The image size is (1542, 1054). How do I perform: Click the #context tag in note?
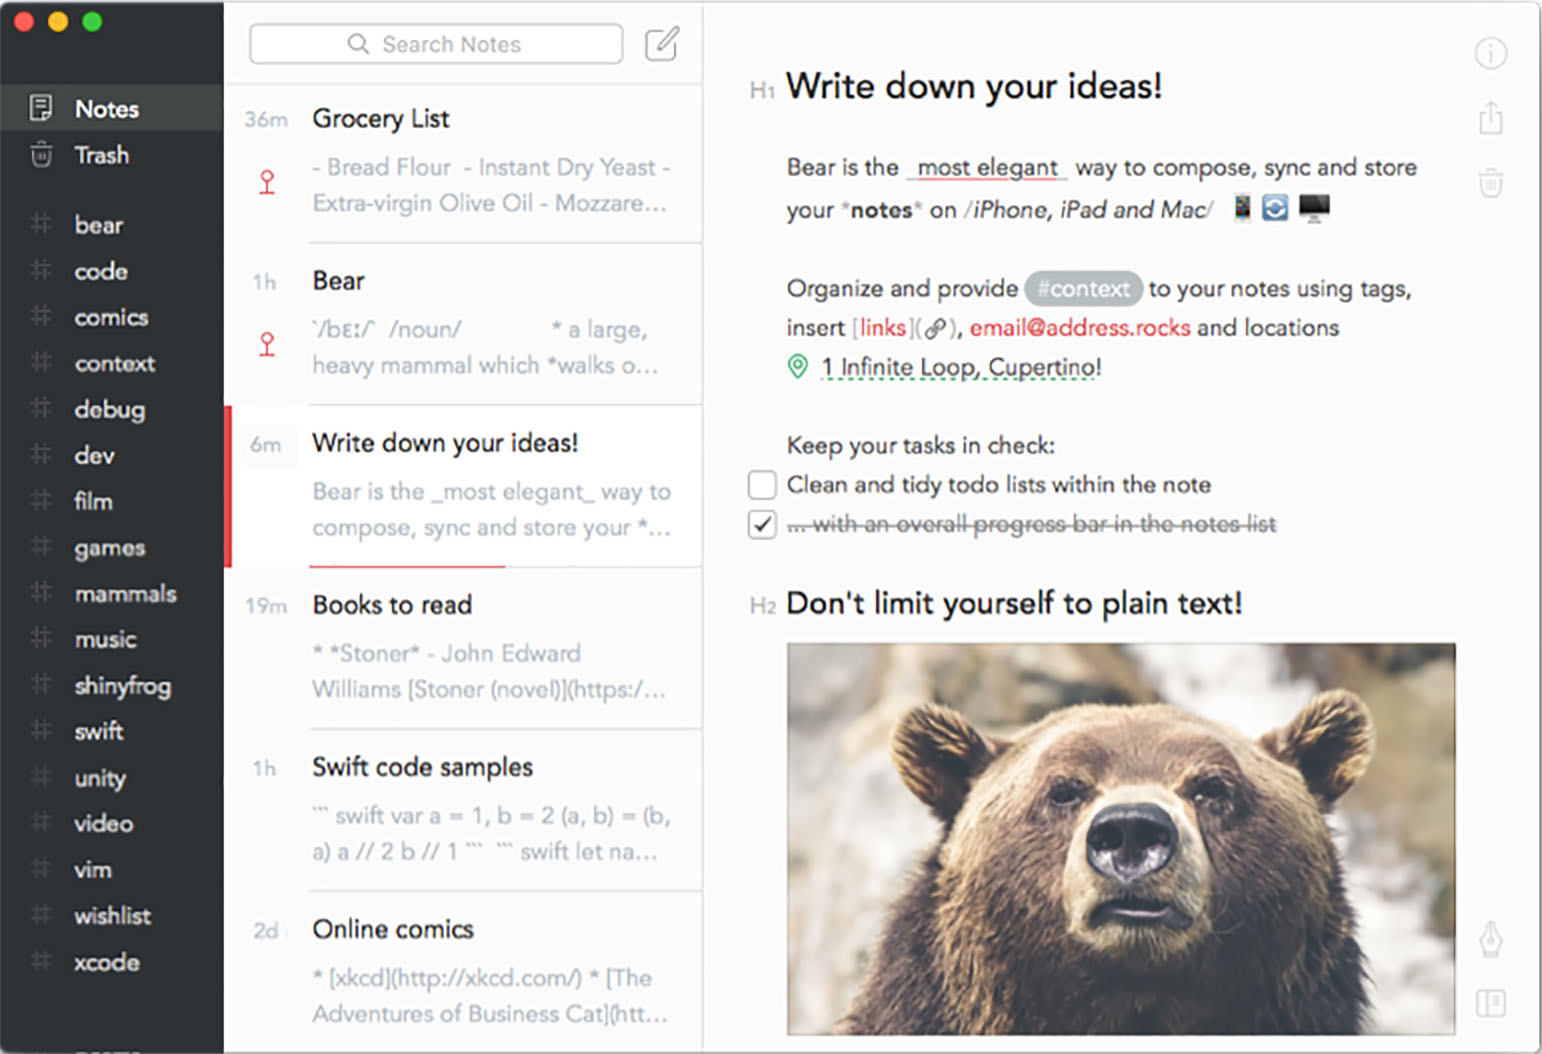(x=1083, y=289)
